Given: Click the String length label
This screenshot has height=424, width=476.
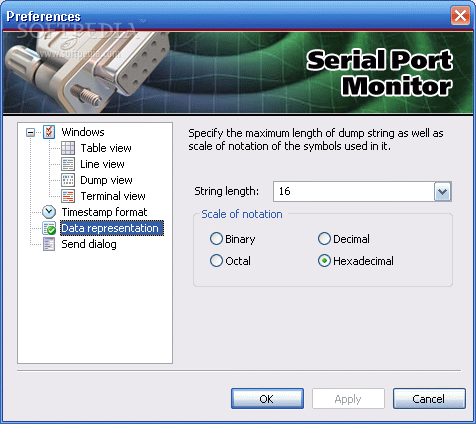Looking at the screenshot, I should 226,191.
